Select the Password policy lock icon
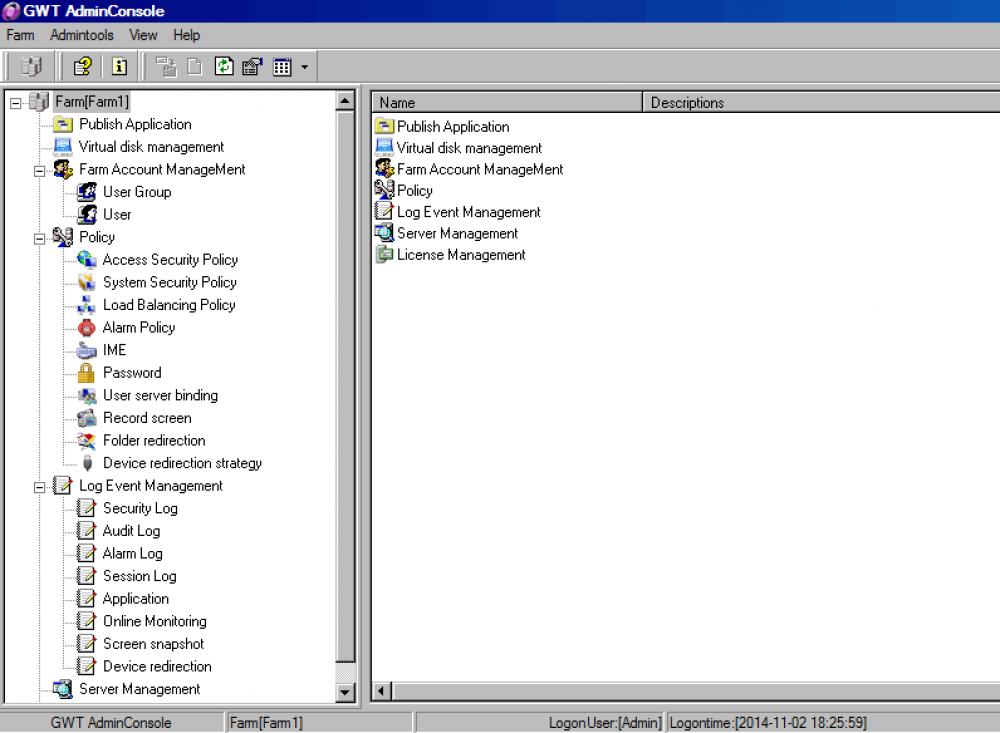1000x733 pixels. click(x=87, y=372)
